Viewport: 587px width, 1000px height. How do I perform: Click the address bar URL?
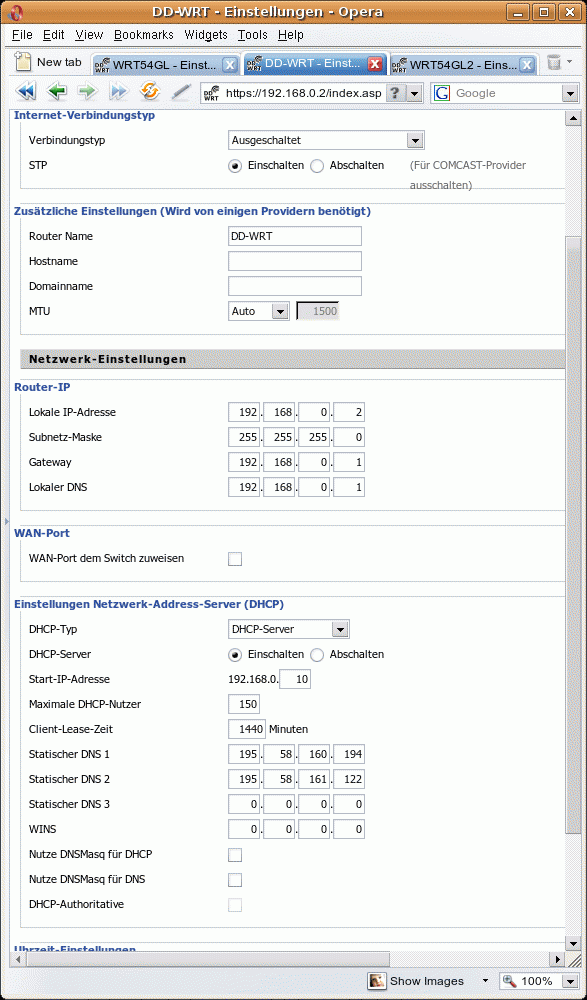coord(304,94)
